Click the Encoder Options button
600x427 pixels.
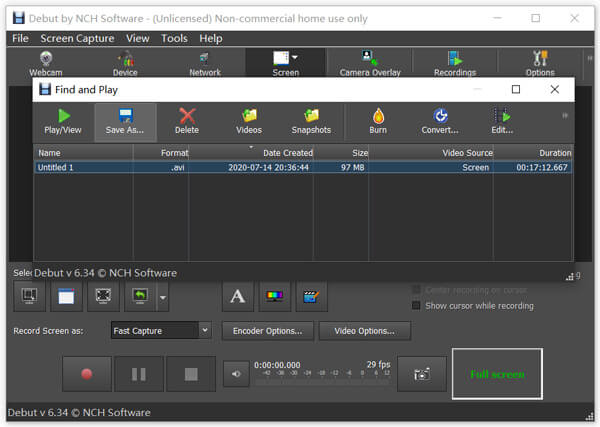pos(267,331)
